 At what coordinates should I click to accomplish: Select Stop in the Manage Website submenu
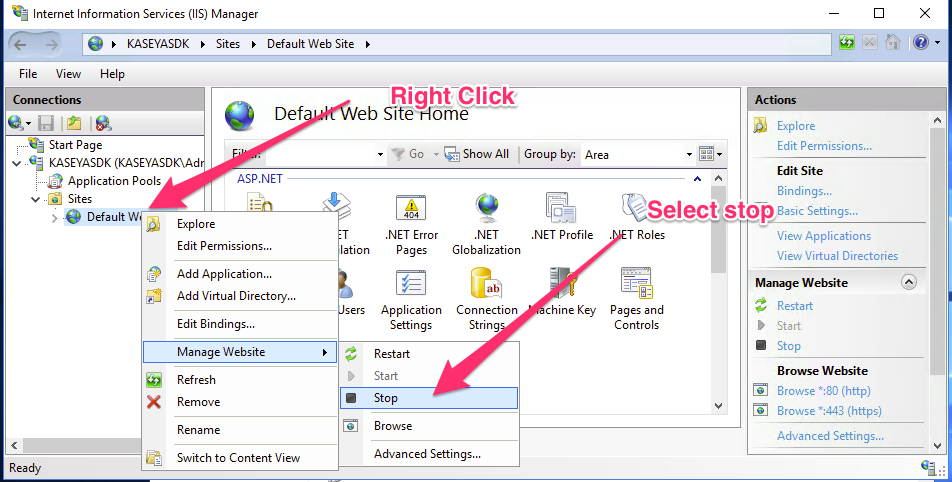[429, 398]
